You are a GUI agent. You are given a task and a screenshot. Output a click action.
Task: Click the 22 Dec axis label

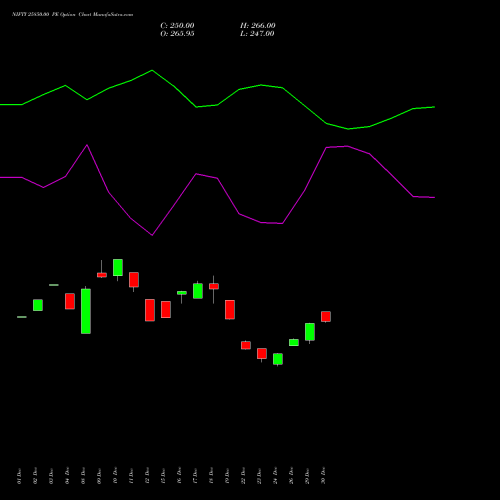click(243, 476)
